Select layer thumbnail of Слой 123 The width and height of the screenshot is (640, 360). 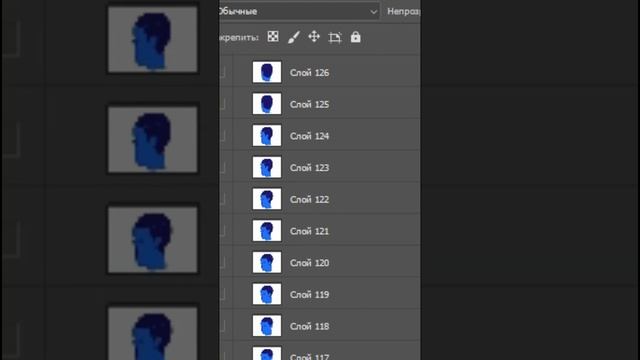tap(267, 167)
